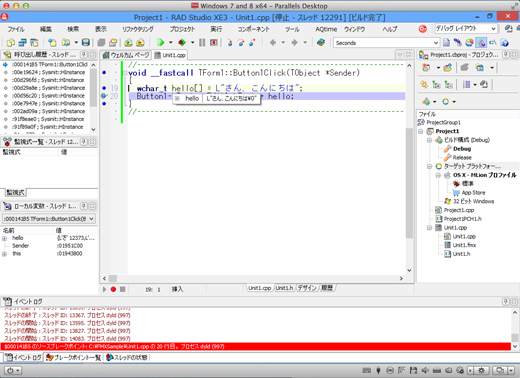Image resolution: width=520 pixels, height=378 pixels.
Task: Click the Save All grey icon
Action: (101, 42)
